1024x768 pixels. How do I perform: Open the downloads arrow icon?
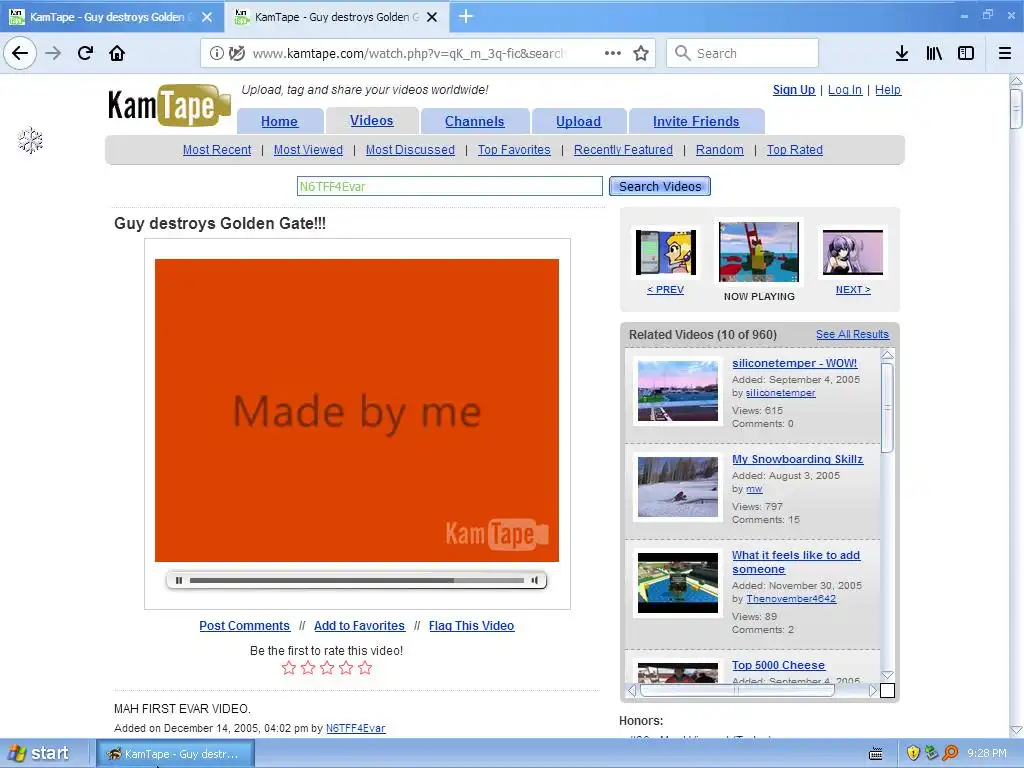click(x=902, y=54)
